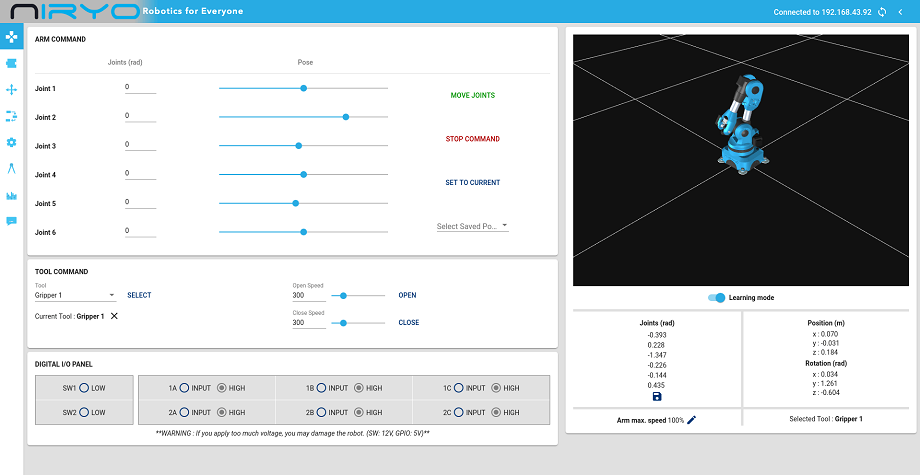This screenshot has height=475, width=920.
Task: Click the STOP COMMAND button
Action: (x=472, y=139)
